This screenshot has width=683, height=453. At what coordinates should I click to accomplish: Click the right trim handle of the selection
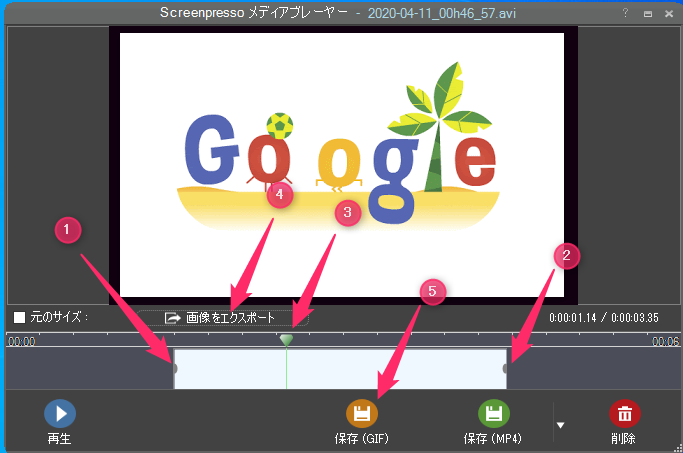pyautogui.click(x=505, y=368)
